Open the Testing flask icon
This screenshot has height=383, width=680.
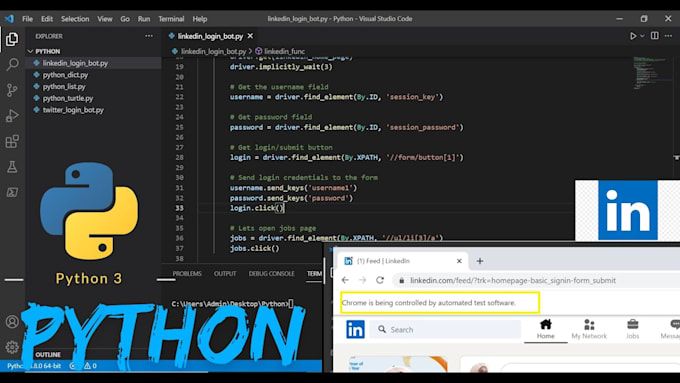[12, 167]
